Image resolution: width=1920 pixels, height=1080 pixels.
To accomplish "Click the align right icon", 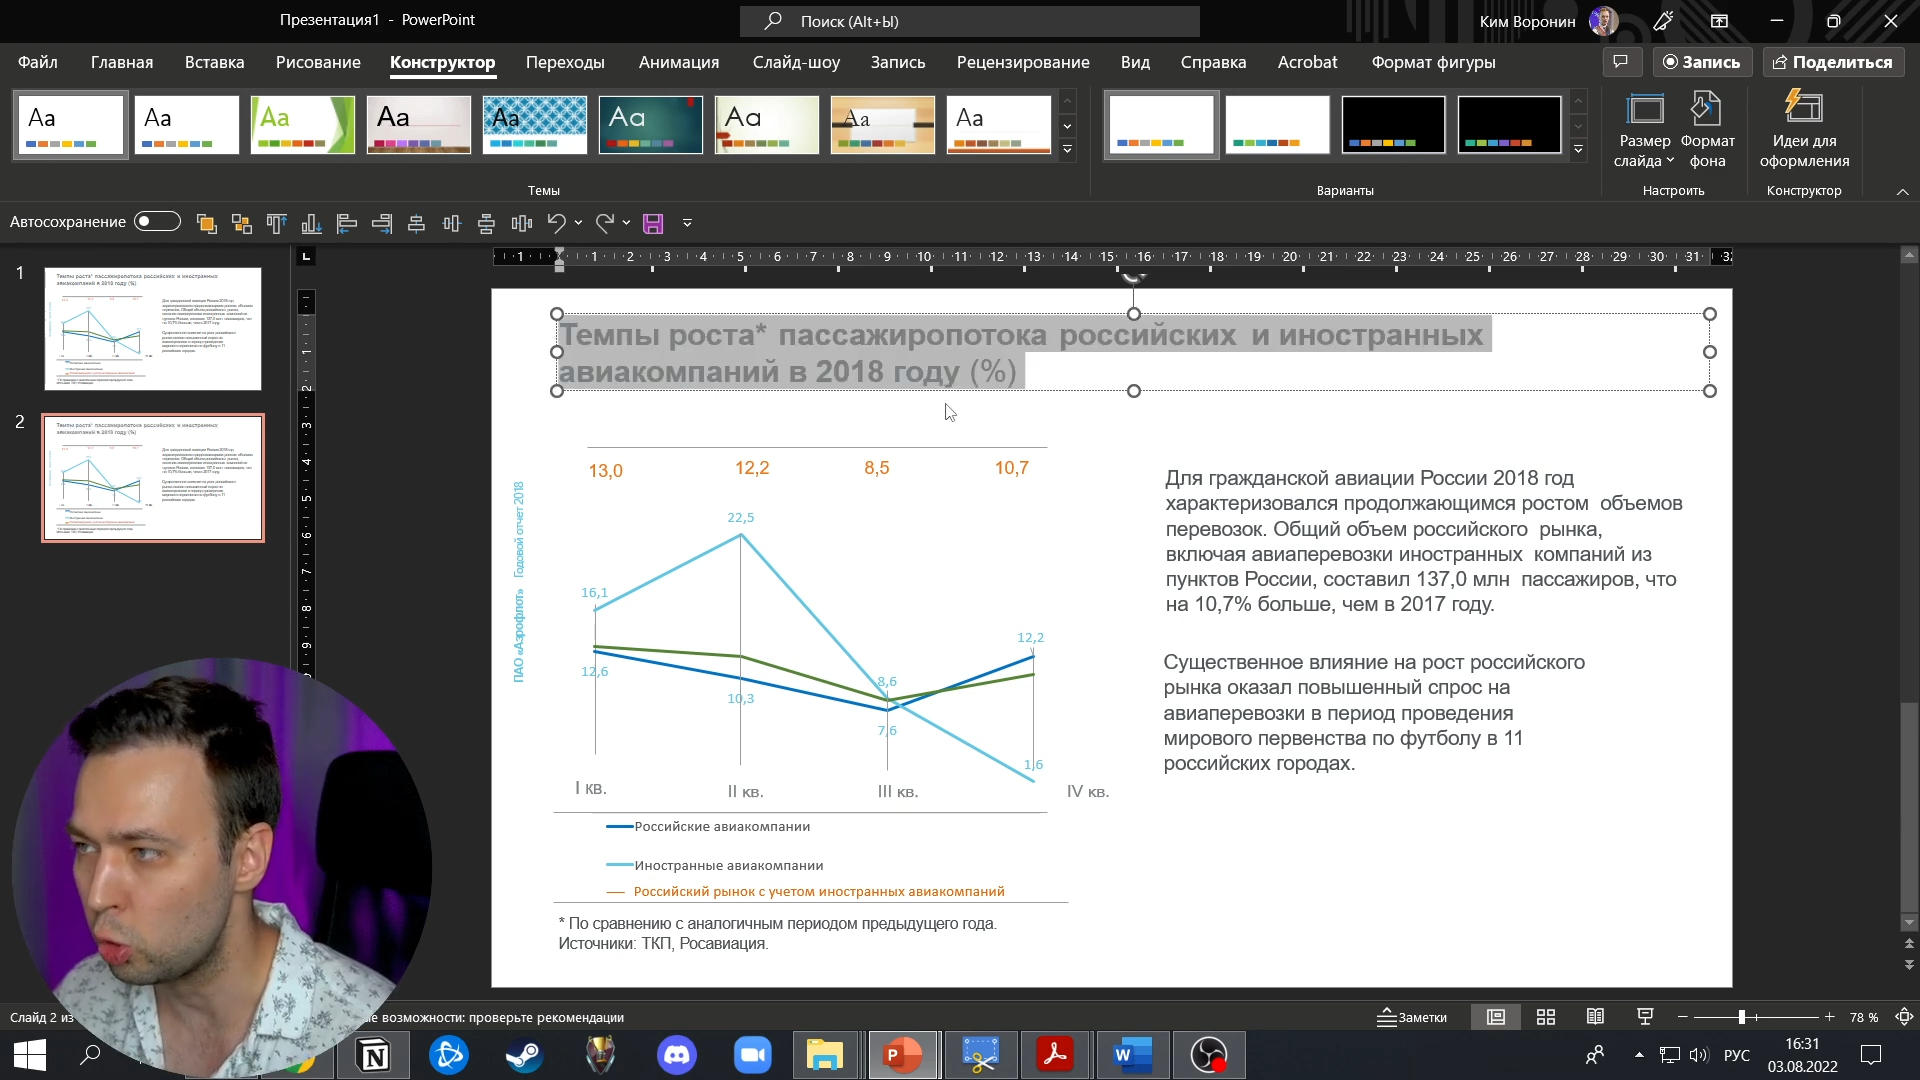I will (381, 223).
